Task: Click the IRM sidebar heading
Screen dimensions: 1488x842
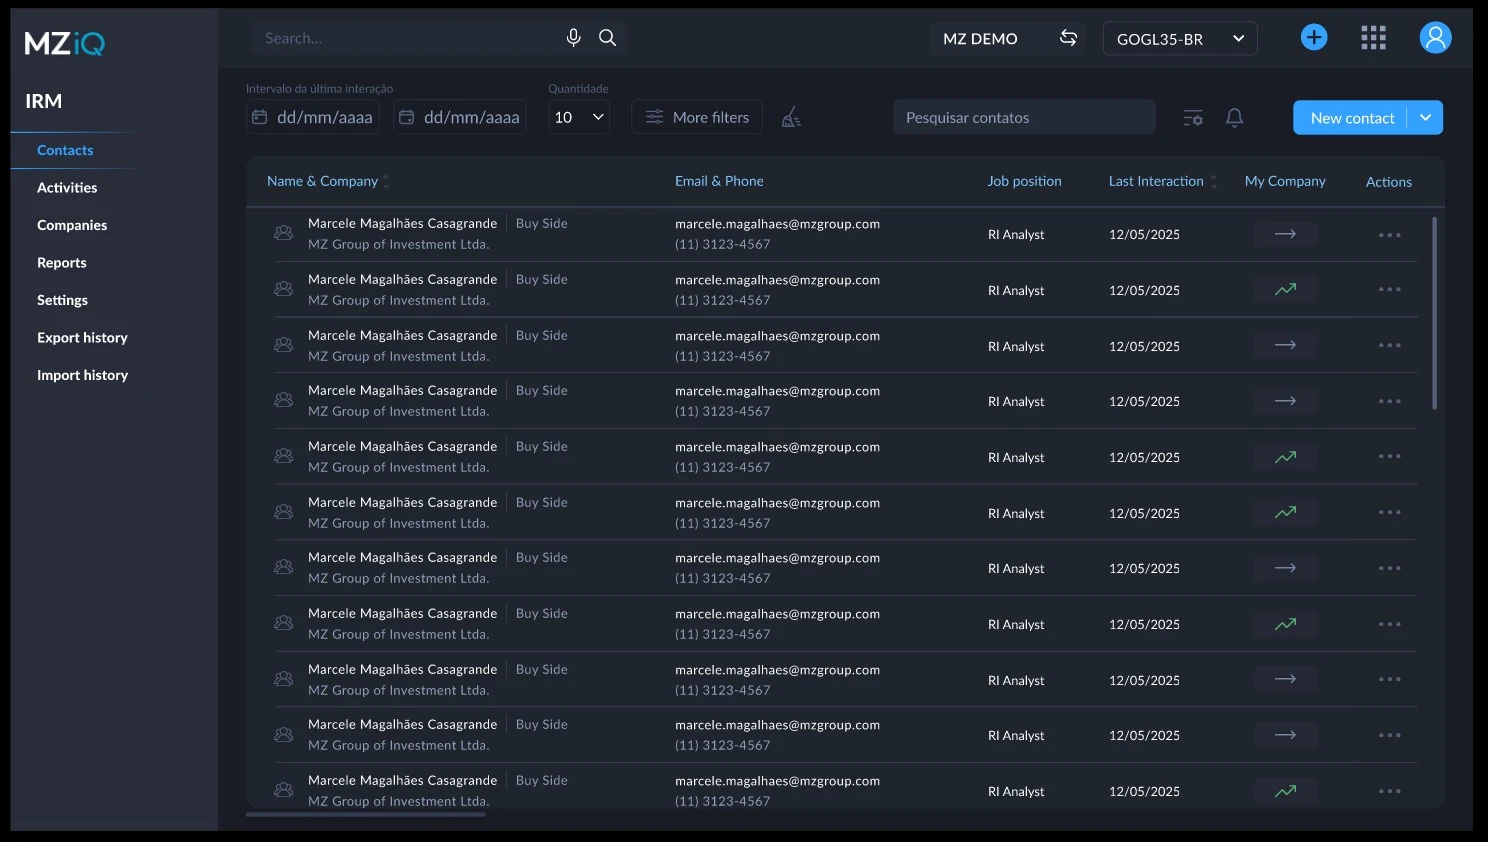Action: pyautogui.click(x=43, y=101)
